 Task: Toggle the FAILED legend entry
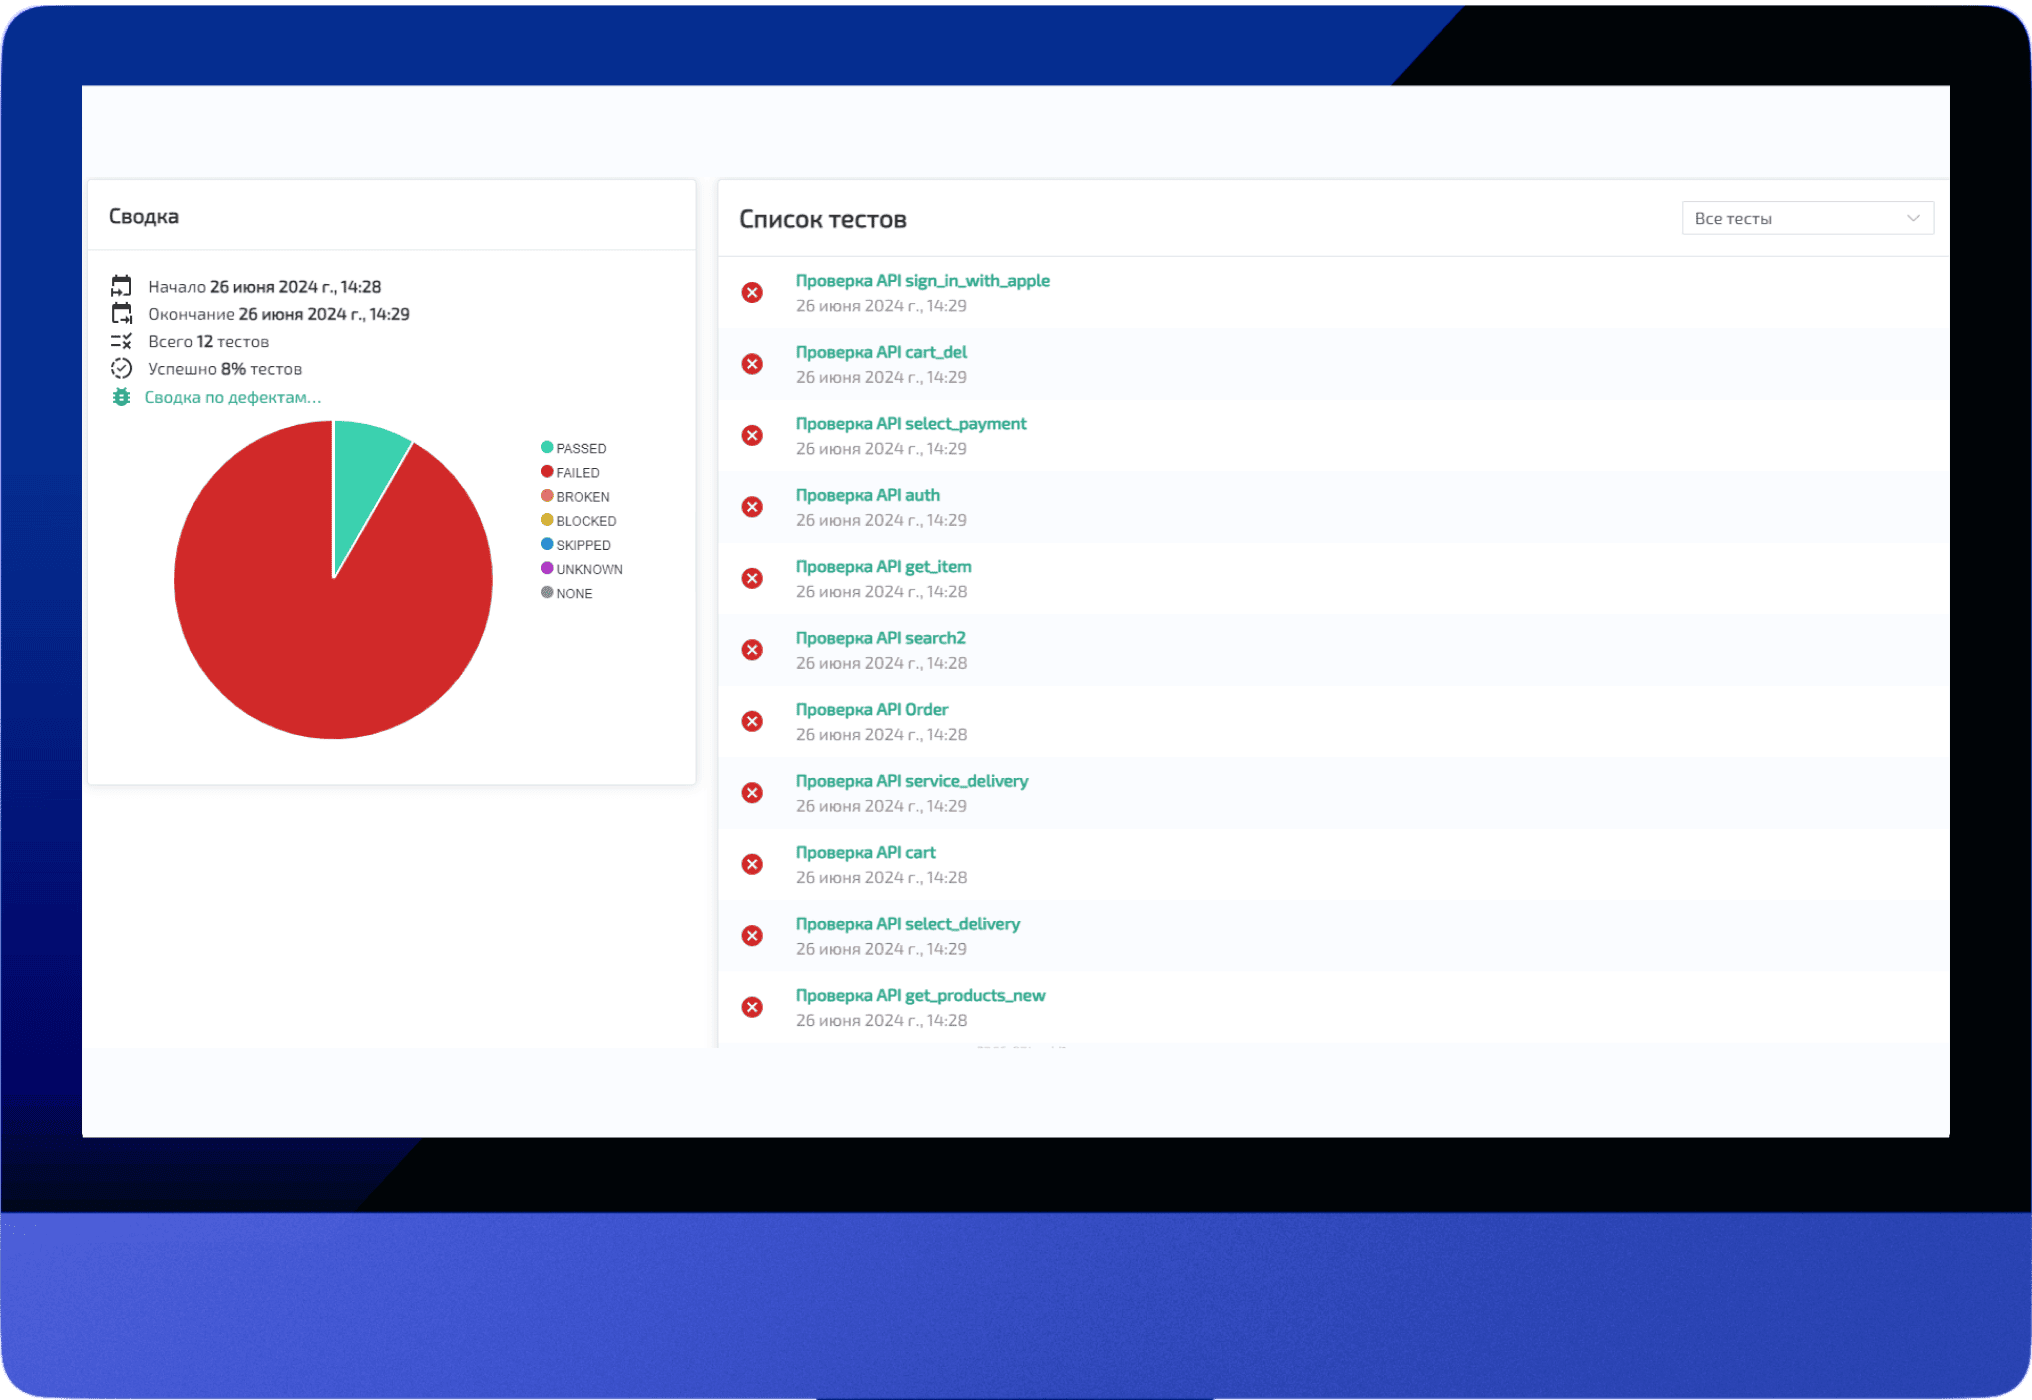pyautogui.click(x=571, y=472)
